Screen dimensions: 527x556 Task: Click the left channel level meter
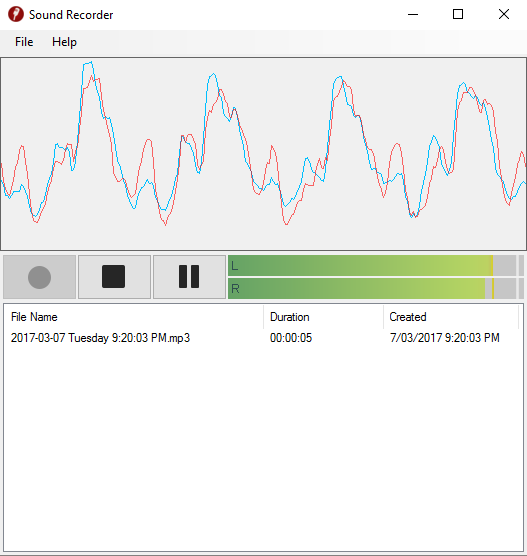point(372,265)
